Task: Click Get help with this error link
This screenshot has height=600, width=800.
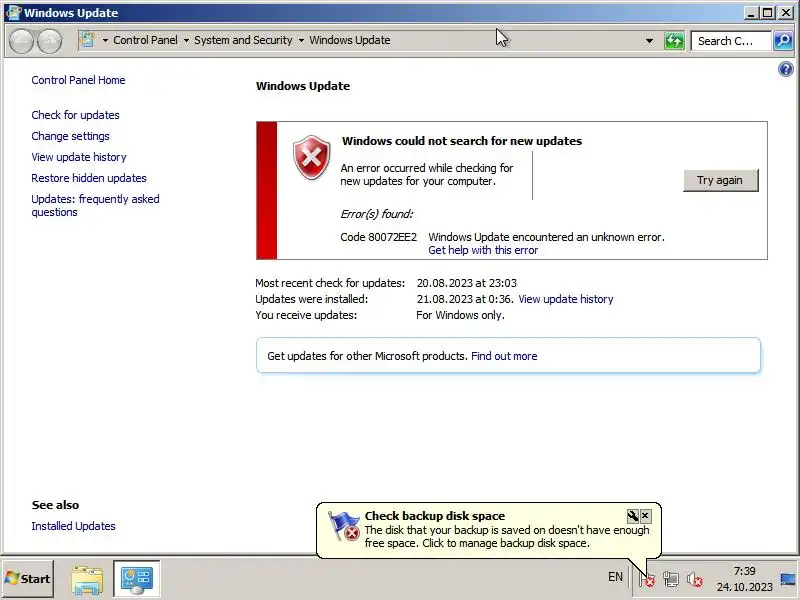Action: click(x=483, y=250)
